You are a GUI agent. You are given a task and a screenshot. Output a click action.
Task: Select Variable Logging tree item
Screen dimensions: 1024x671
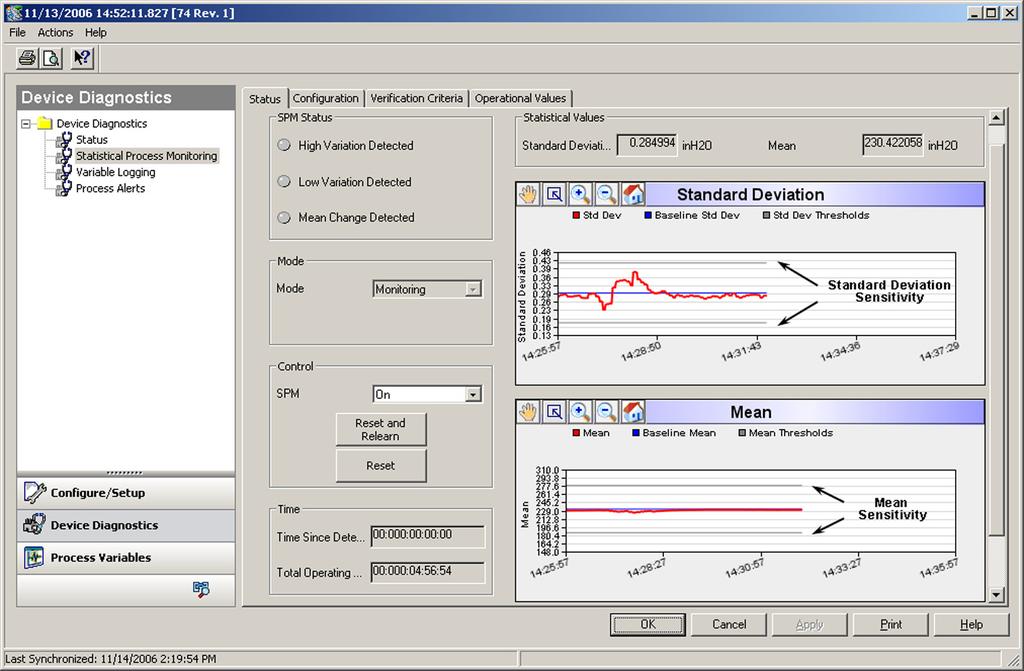(x=116, y=172)
